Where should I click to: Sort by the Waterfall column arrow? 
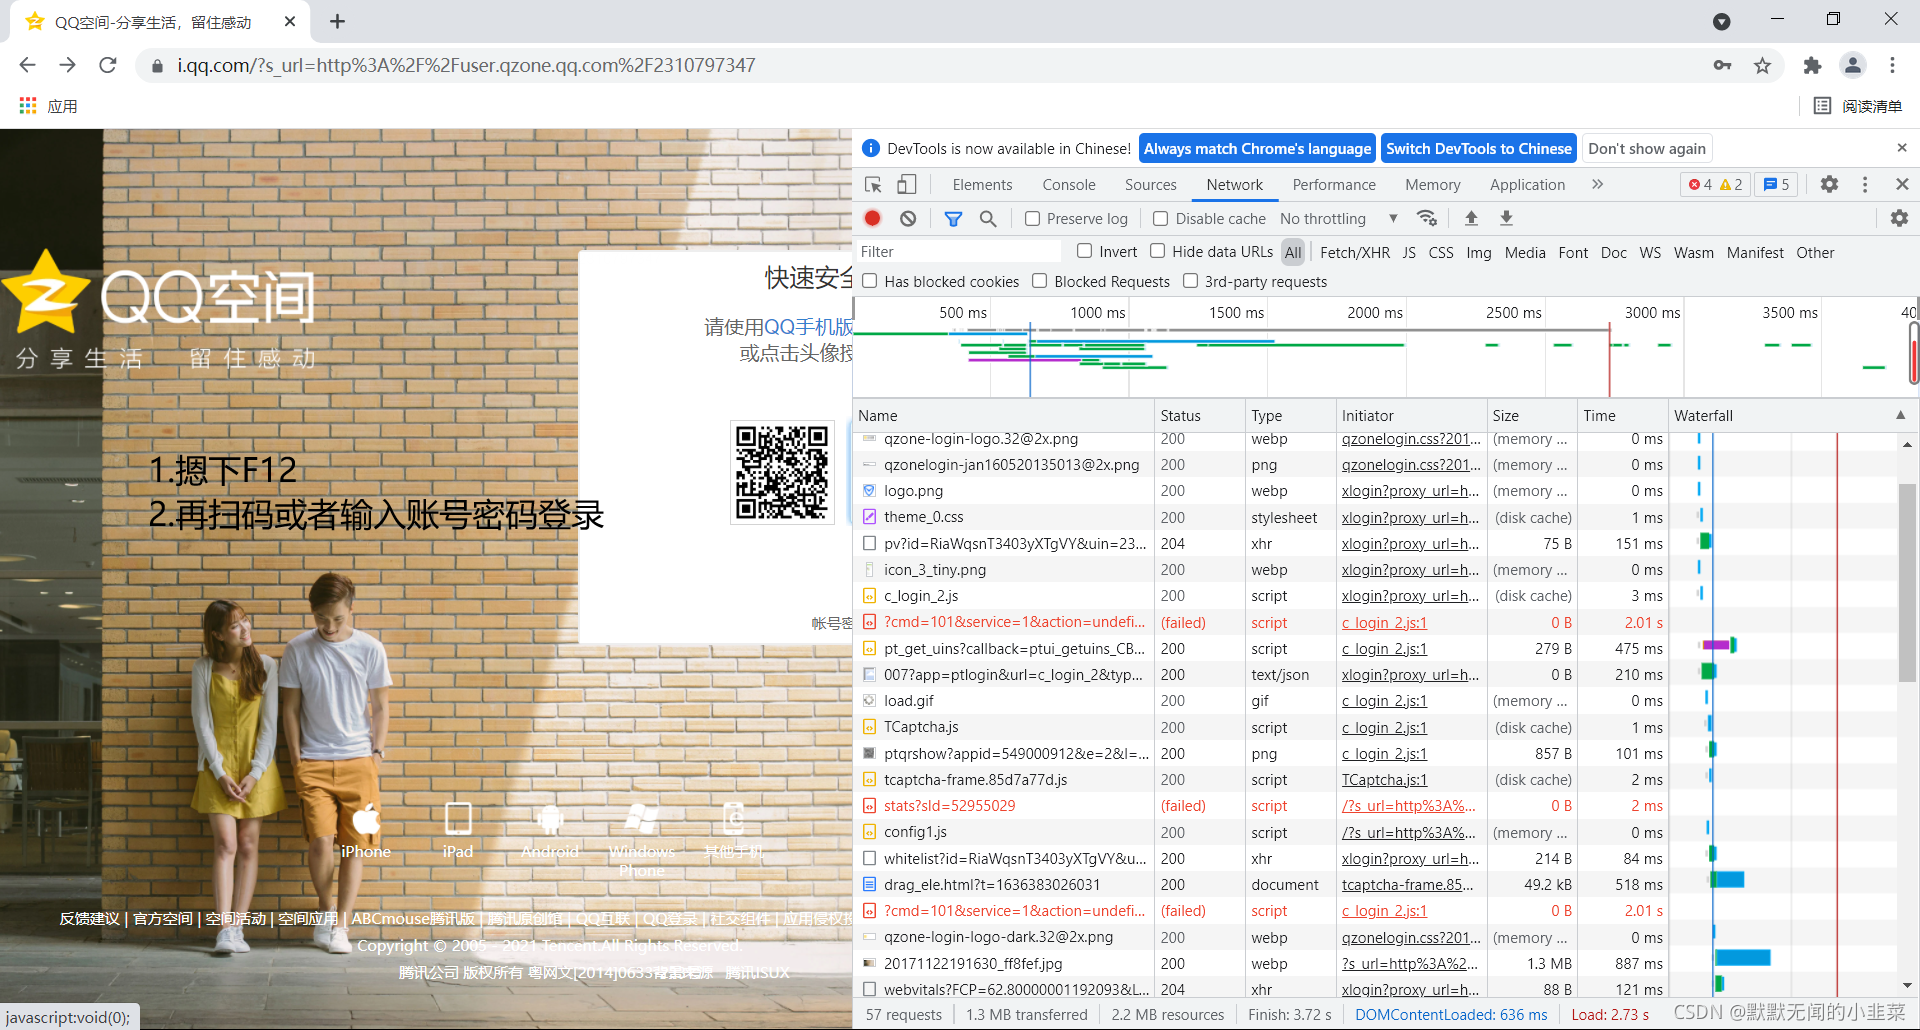[1900, 415]
